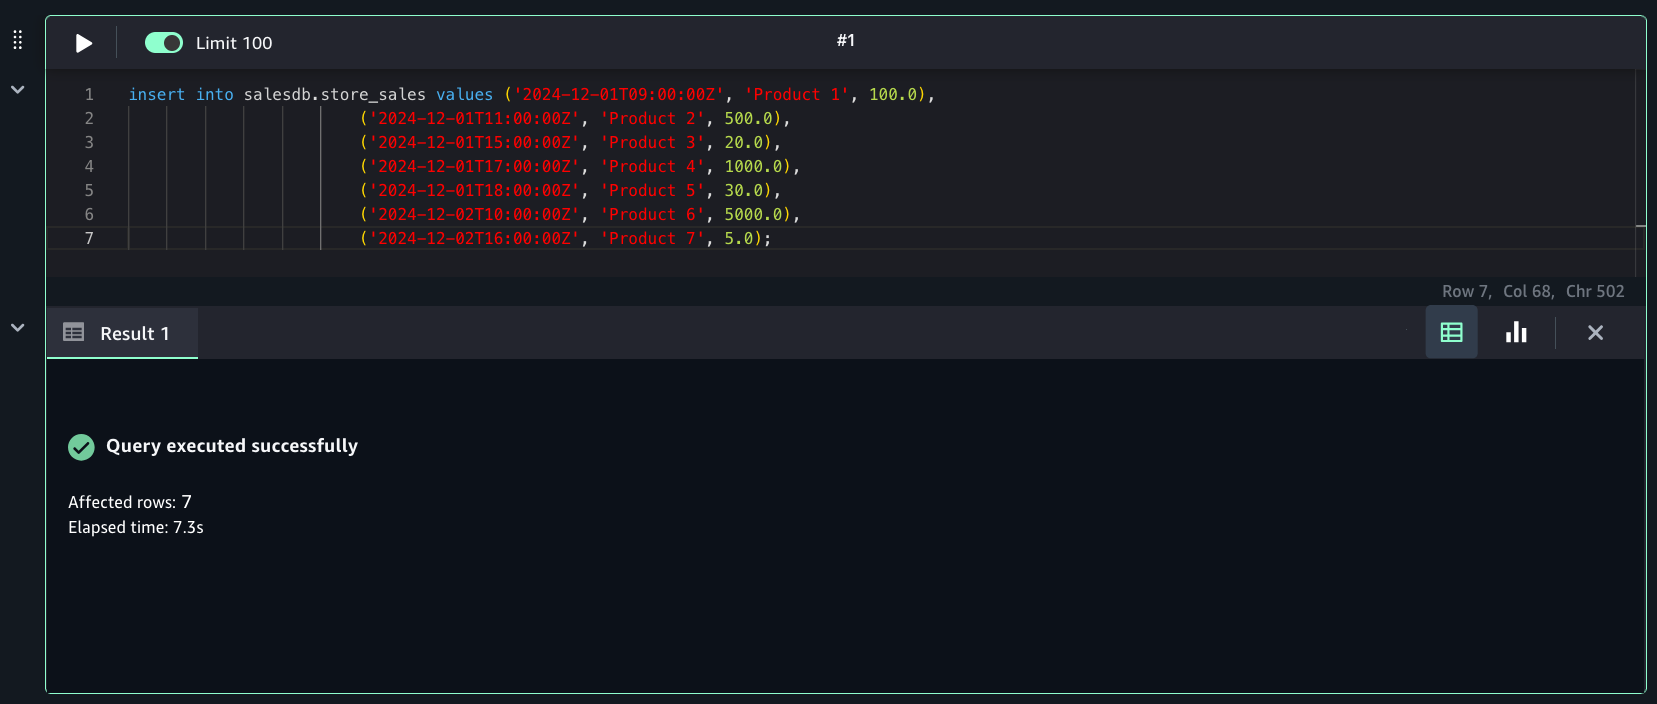Click the value 30.0 in line 5
This screenshot has width=1657, height=704.
pos(744,190)
